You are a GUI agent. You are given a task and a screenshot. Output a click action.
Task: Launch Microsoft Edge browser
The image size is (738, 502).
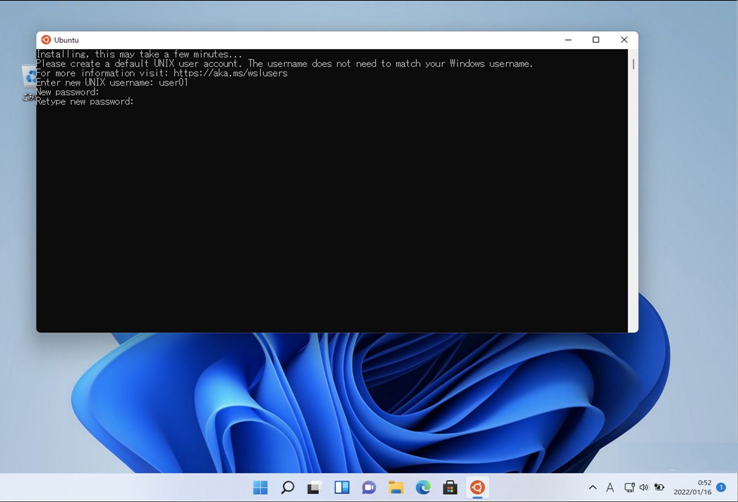pyautogui.click(x=423, y=487)
